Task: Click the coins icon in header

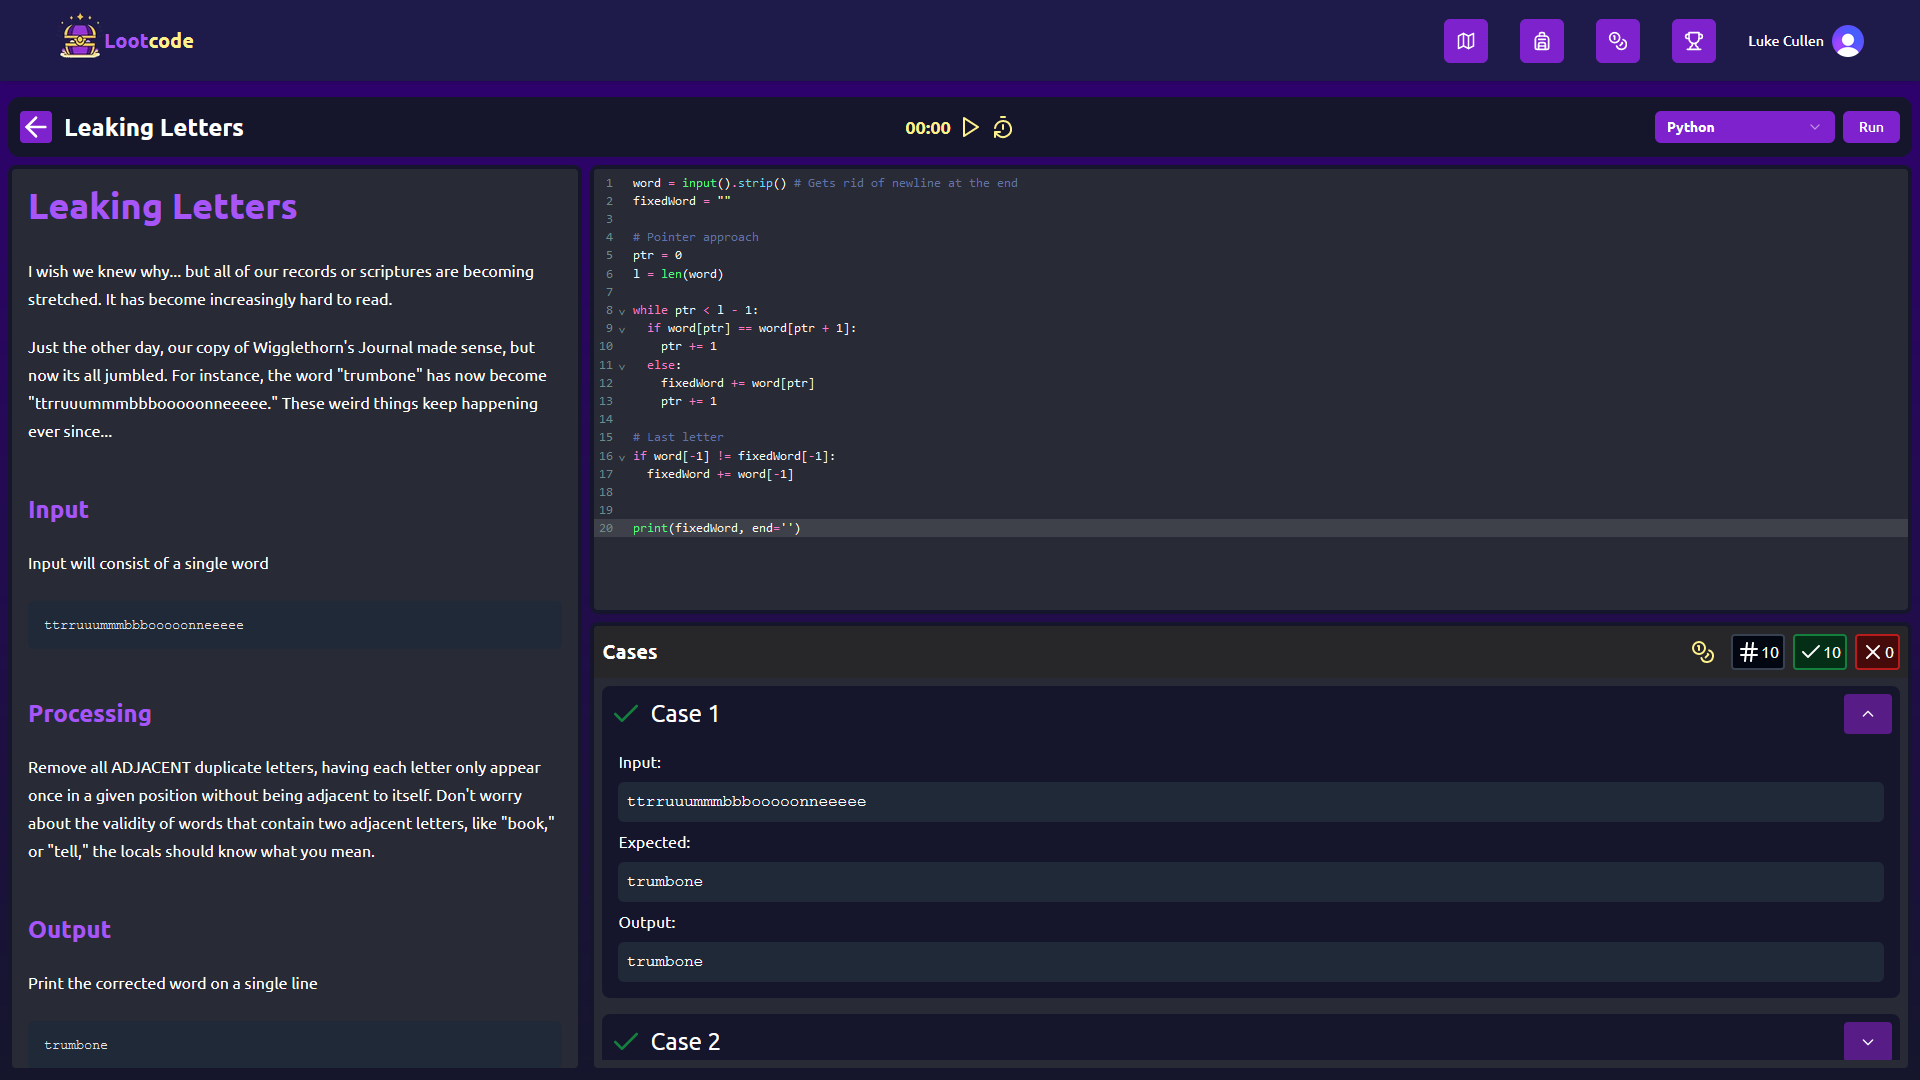Action: 1617,41
